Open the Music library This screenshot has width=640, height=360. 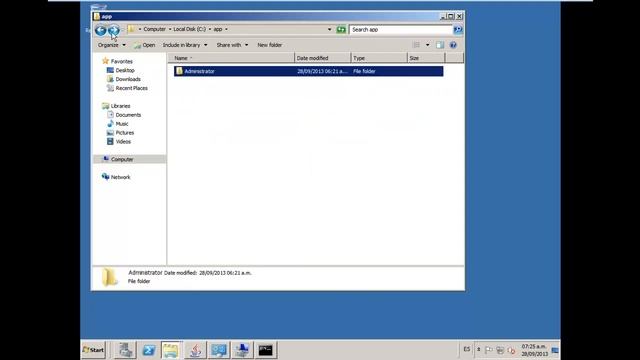click(x=122, y=124)
